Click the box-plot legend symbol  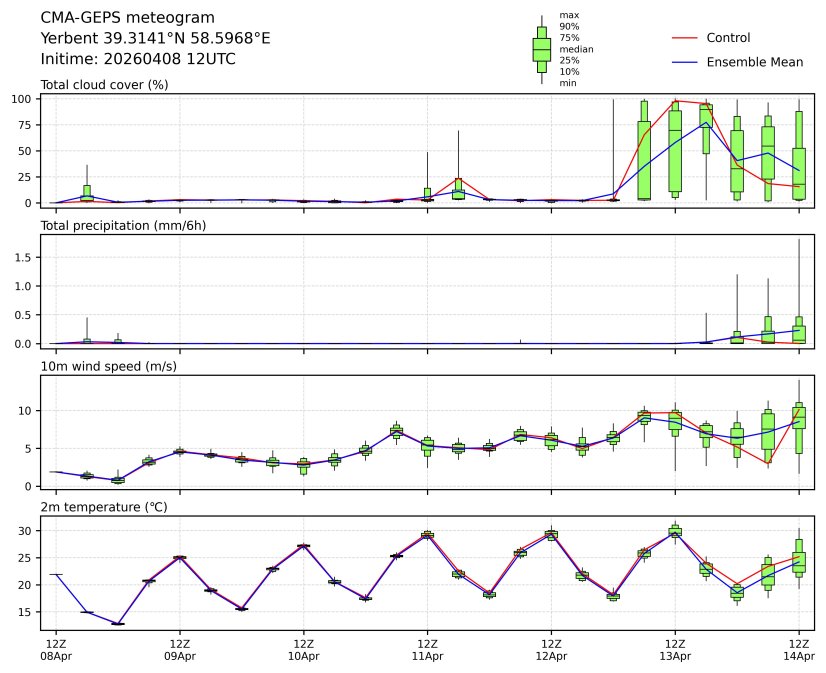(x=541, y=48)
